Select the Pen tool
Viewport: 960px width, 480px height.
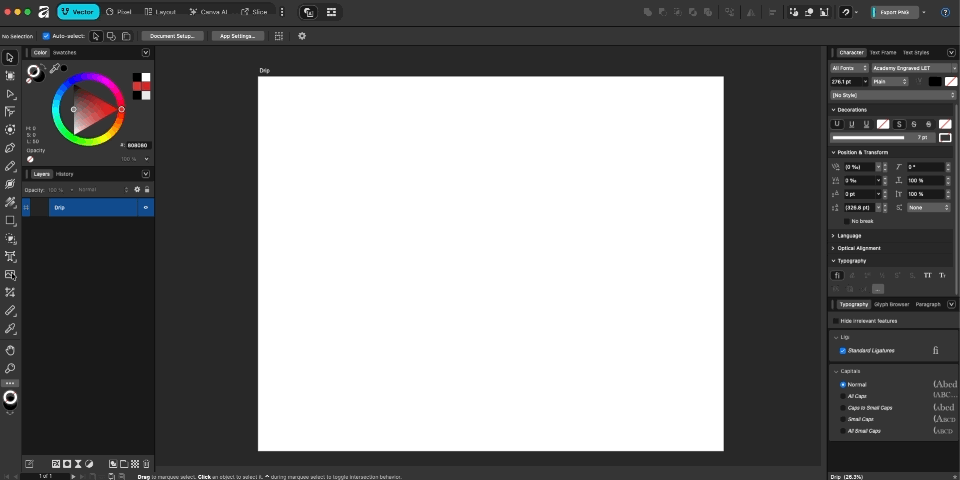(10, 148)
